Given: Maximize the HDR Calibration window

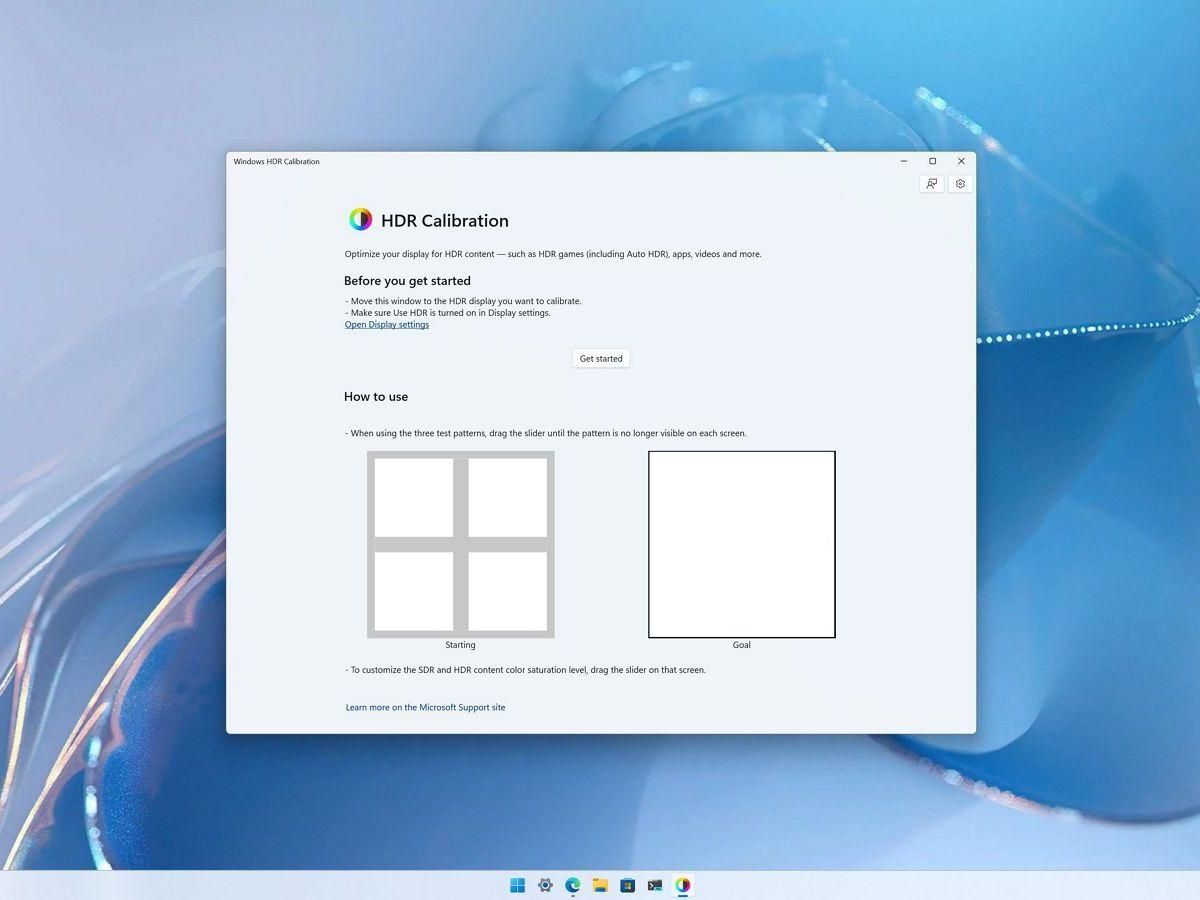Looking at the screenshot, I should [932, 160].
